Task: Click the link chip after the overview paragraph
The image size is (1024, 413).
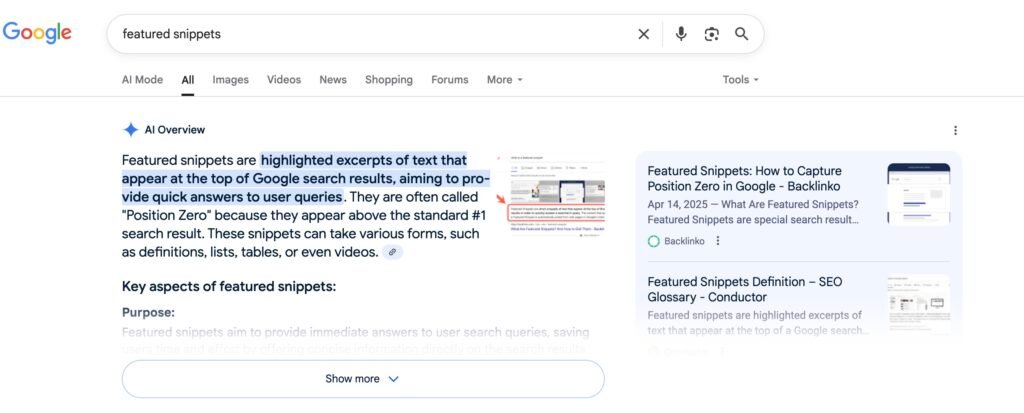Action: tap(392, 252)
